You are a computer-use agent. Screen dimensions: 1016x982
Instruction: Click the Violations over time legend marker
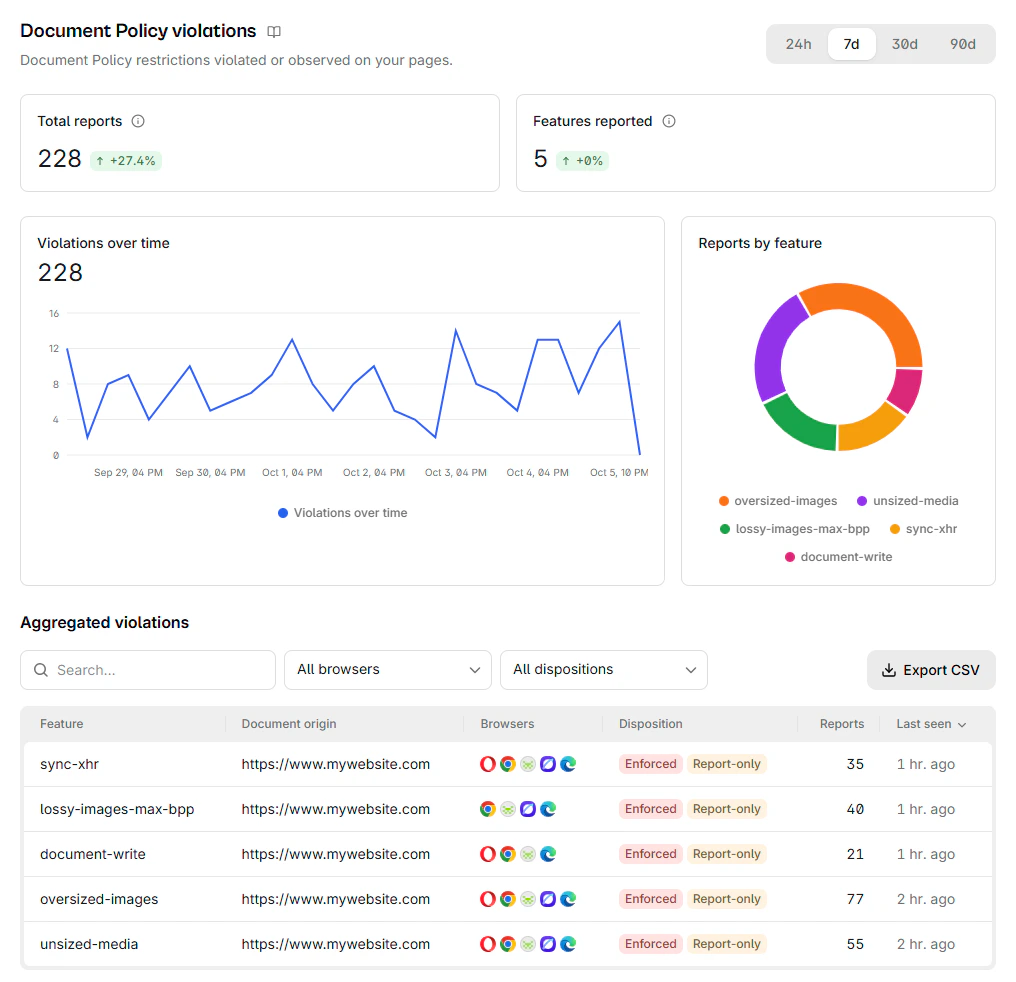[x=283, y=513]
